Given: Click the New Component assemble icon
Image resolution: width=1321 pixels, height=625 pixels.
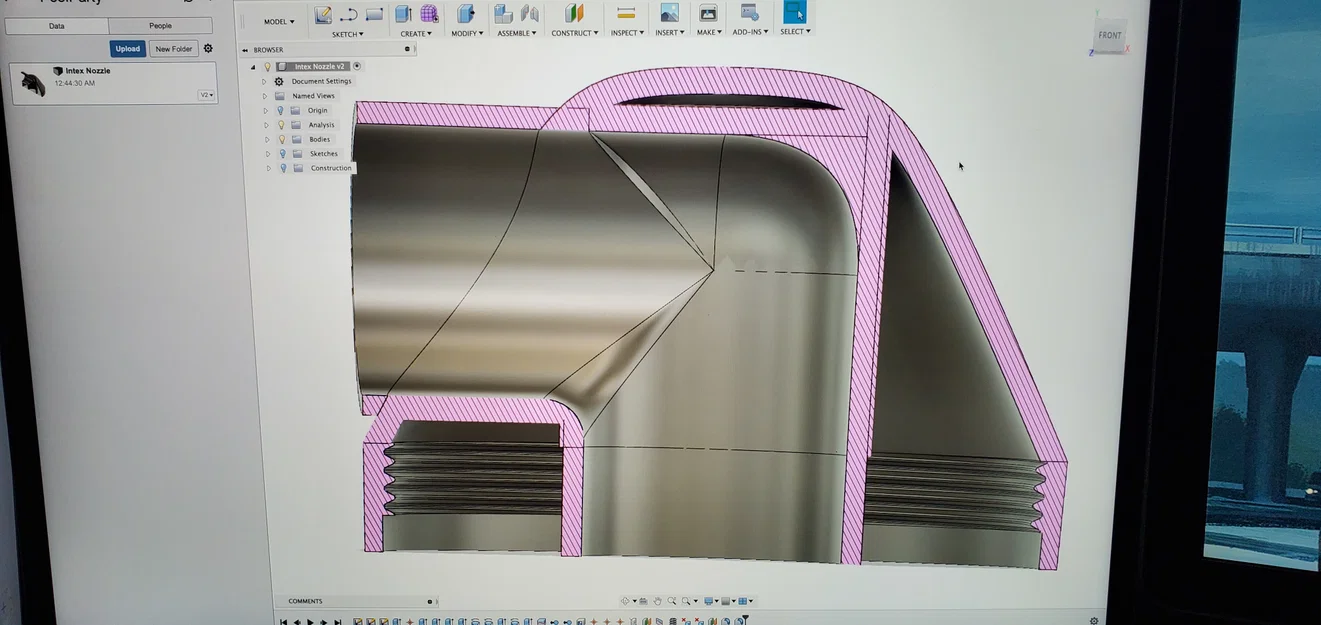Looking at the screenshot, I should pos(504,14).
